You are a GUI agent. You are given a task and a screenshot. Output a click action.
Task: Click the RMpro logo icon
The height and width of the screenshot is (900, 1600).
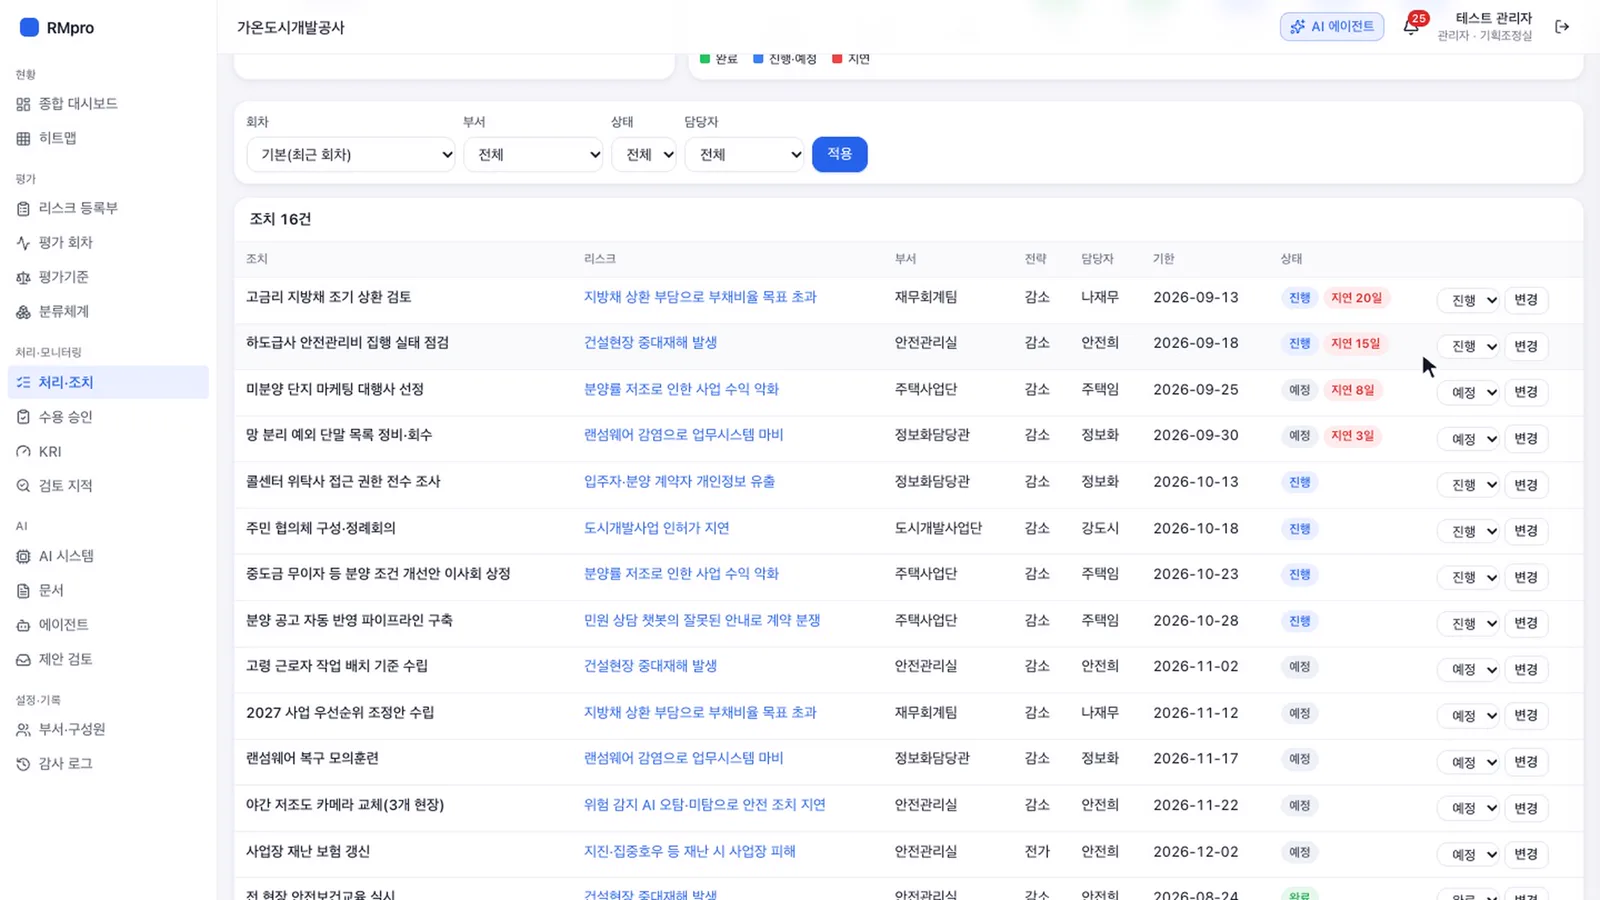pyautogui.click(x=29, y=27)
